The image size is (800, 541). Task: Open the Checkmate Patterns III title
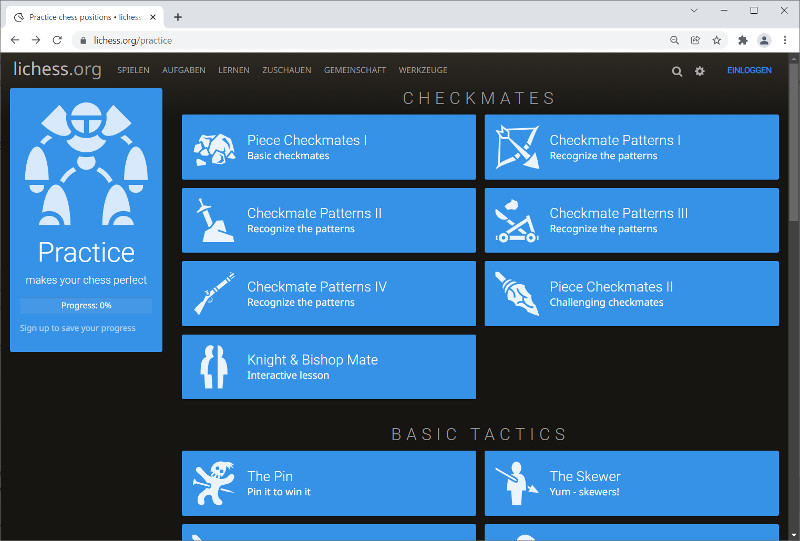[618, 213]
